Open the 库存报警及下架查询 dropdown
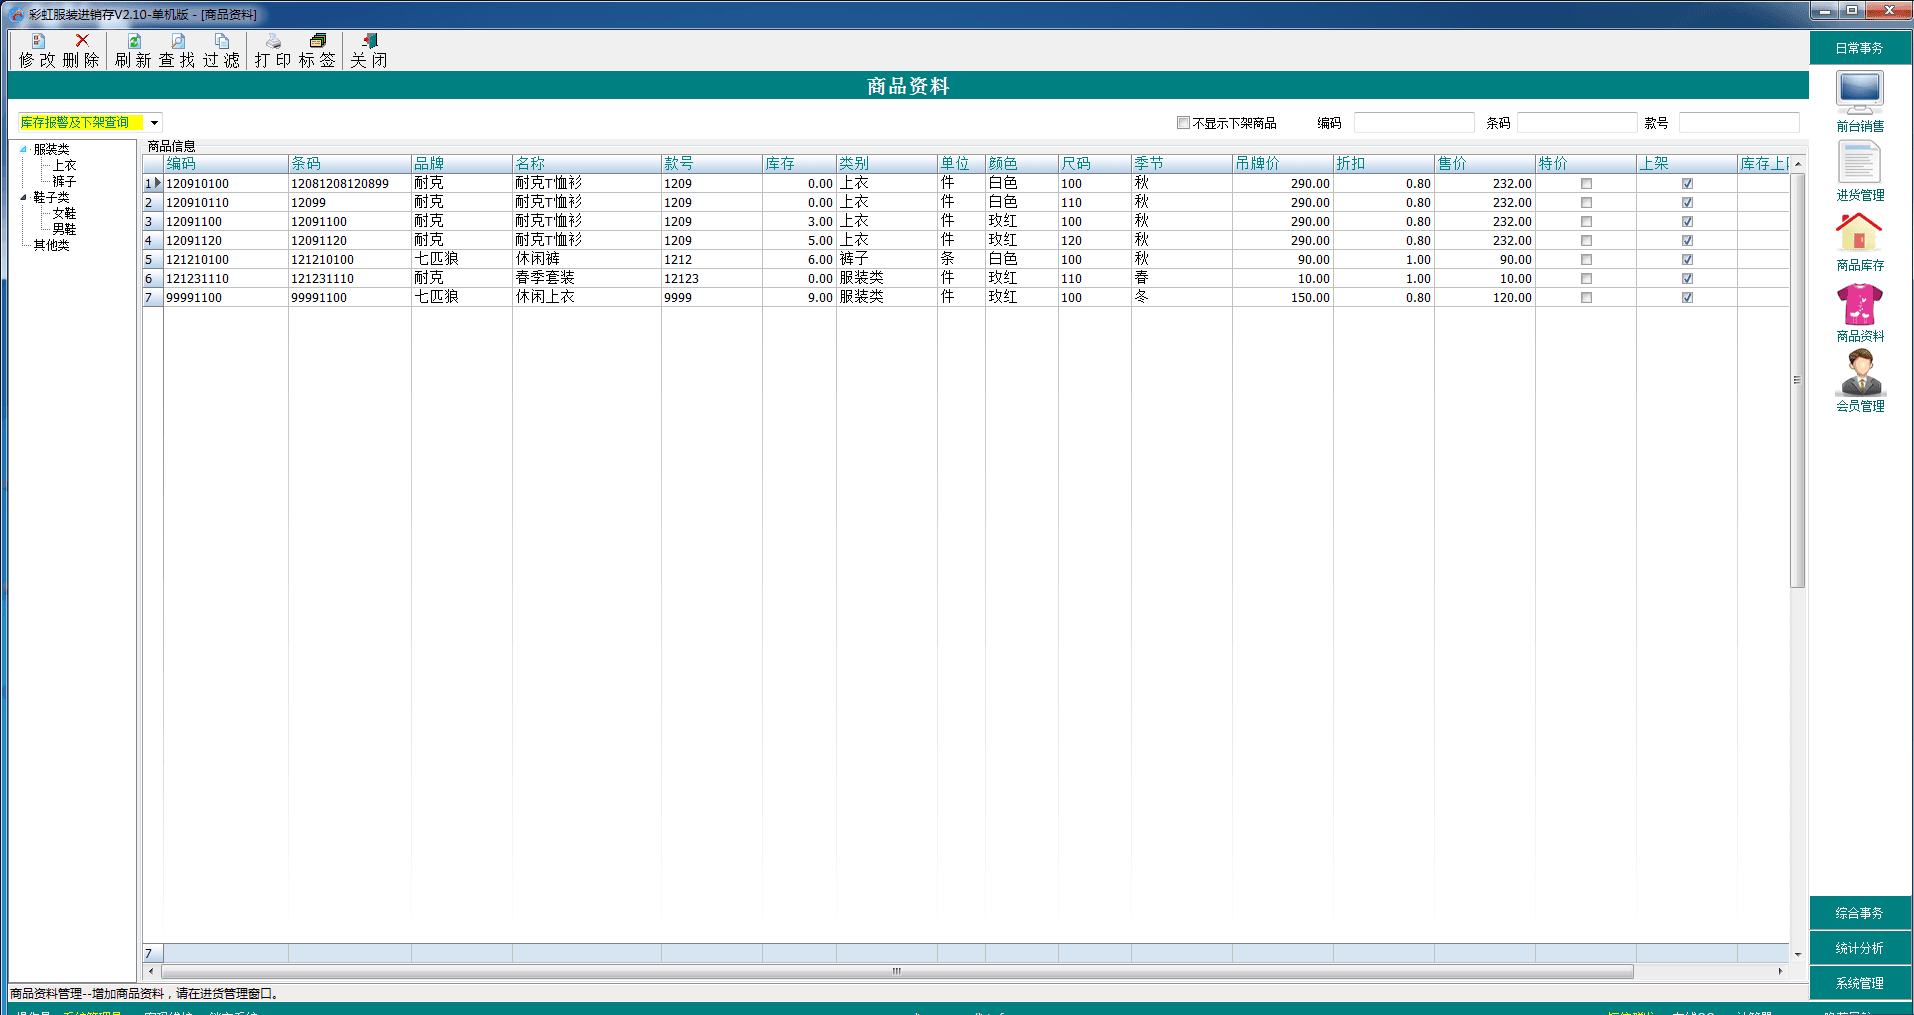The image size is (1914, 1015). tap(154, 123)
